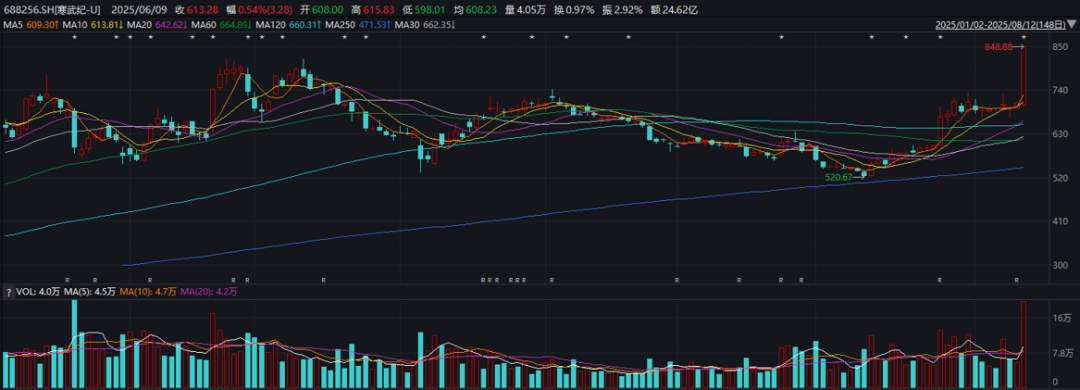Expand the date range dropdown triangle

[x=1071, y=24]
